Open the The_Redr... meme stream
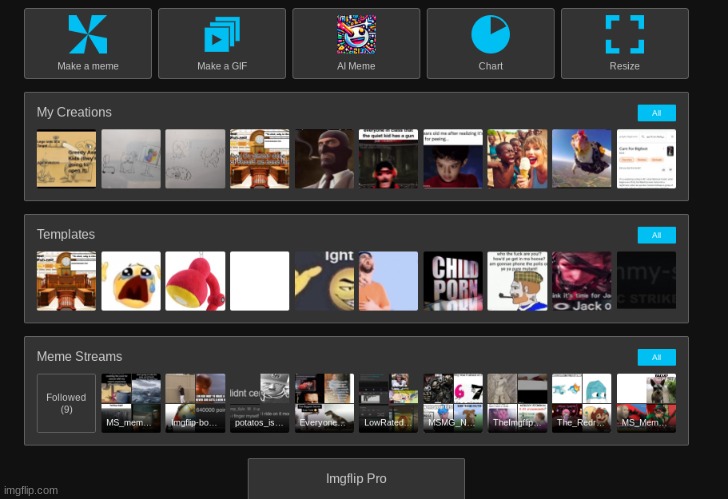This screenshot has width=728, height=499. coord(581,403)
